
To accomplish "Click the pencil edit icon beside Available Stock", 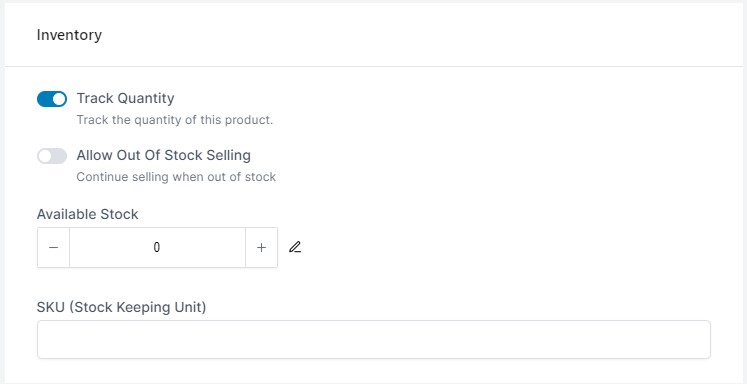I will click(295, 247).
